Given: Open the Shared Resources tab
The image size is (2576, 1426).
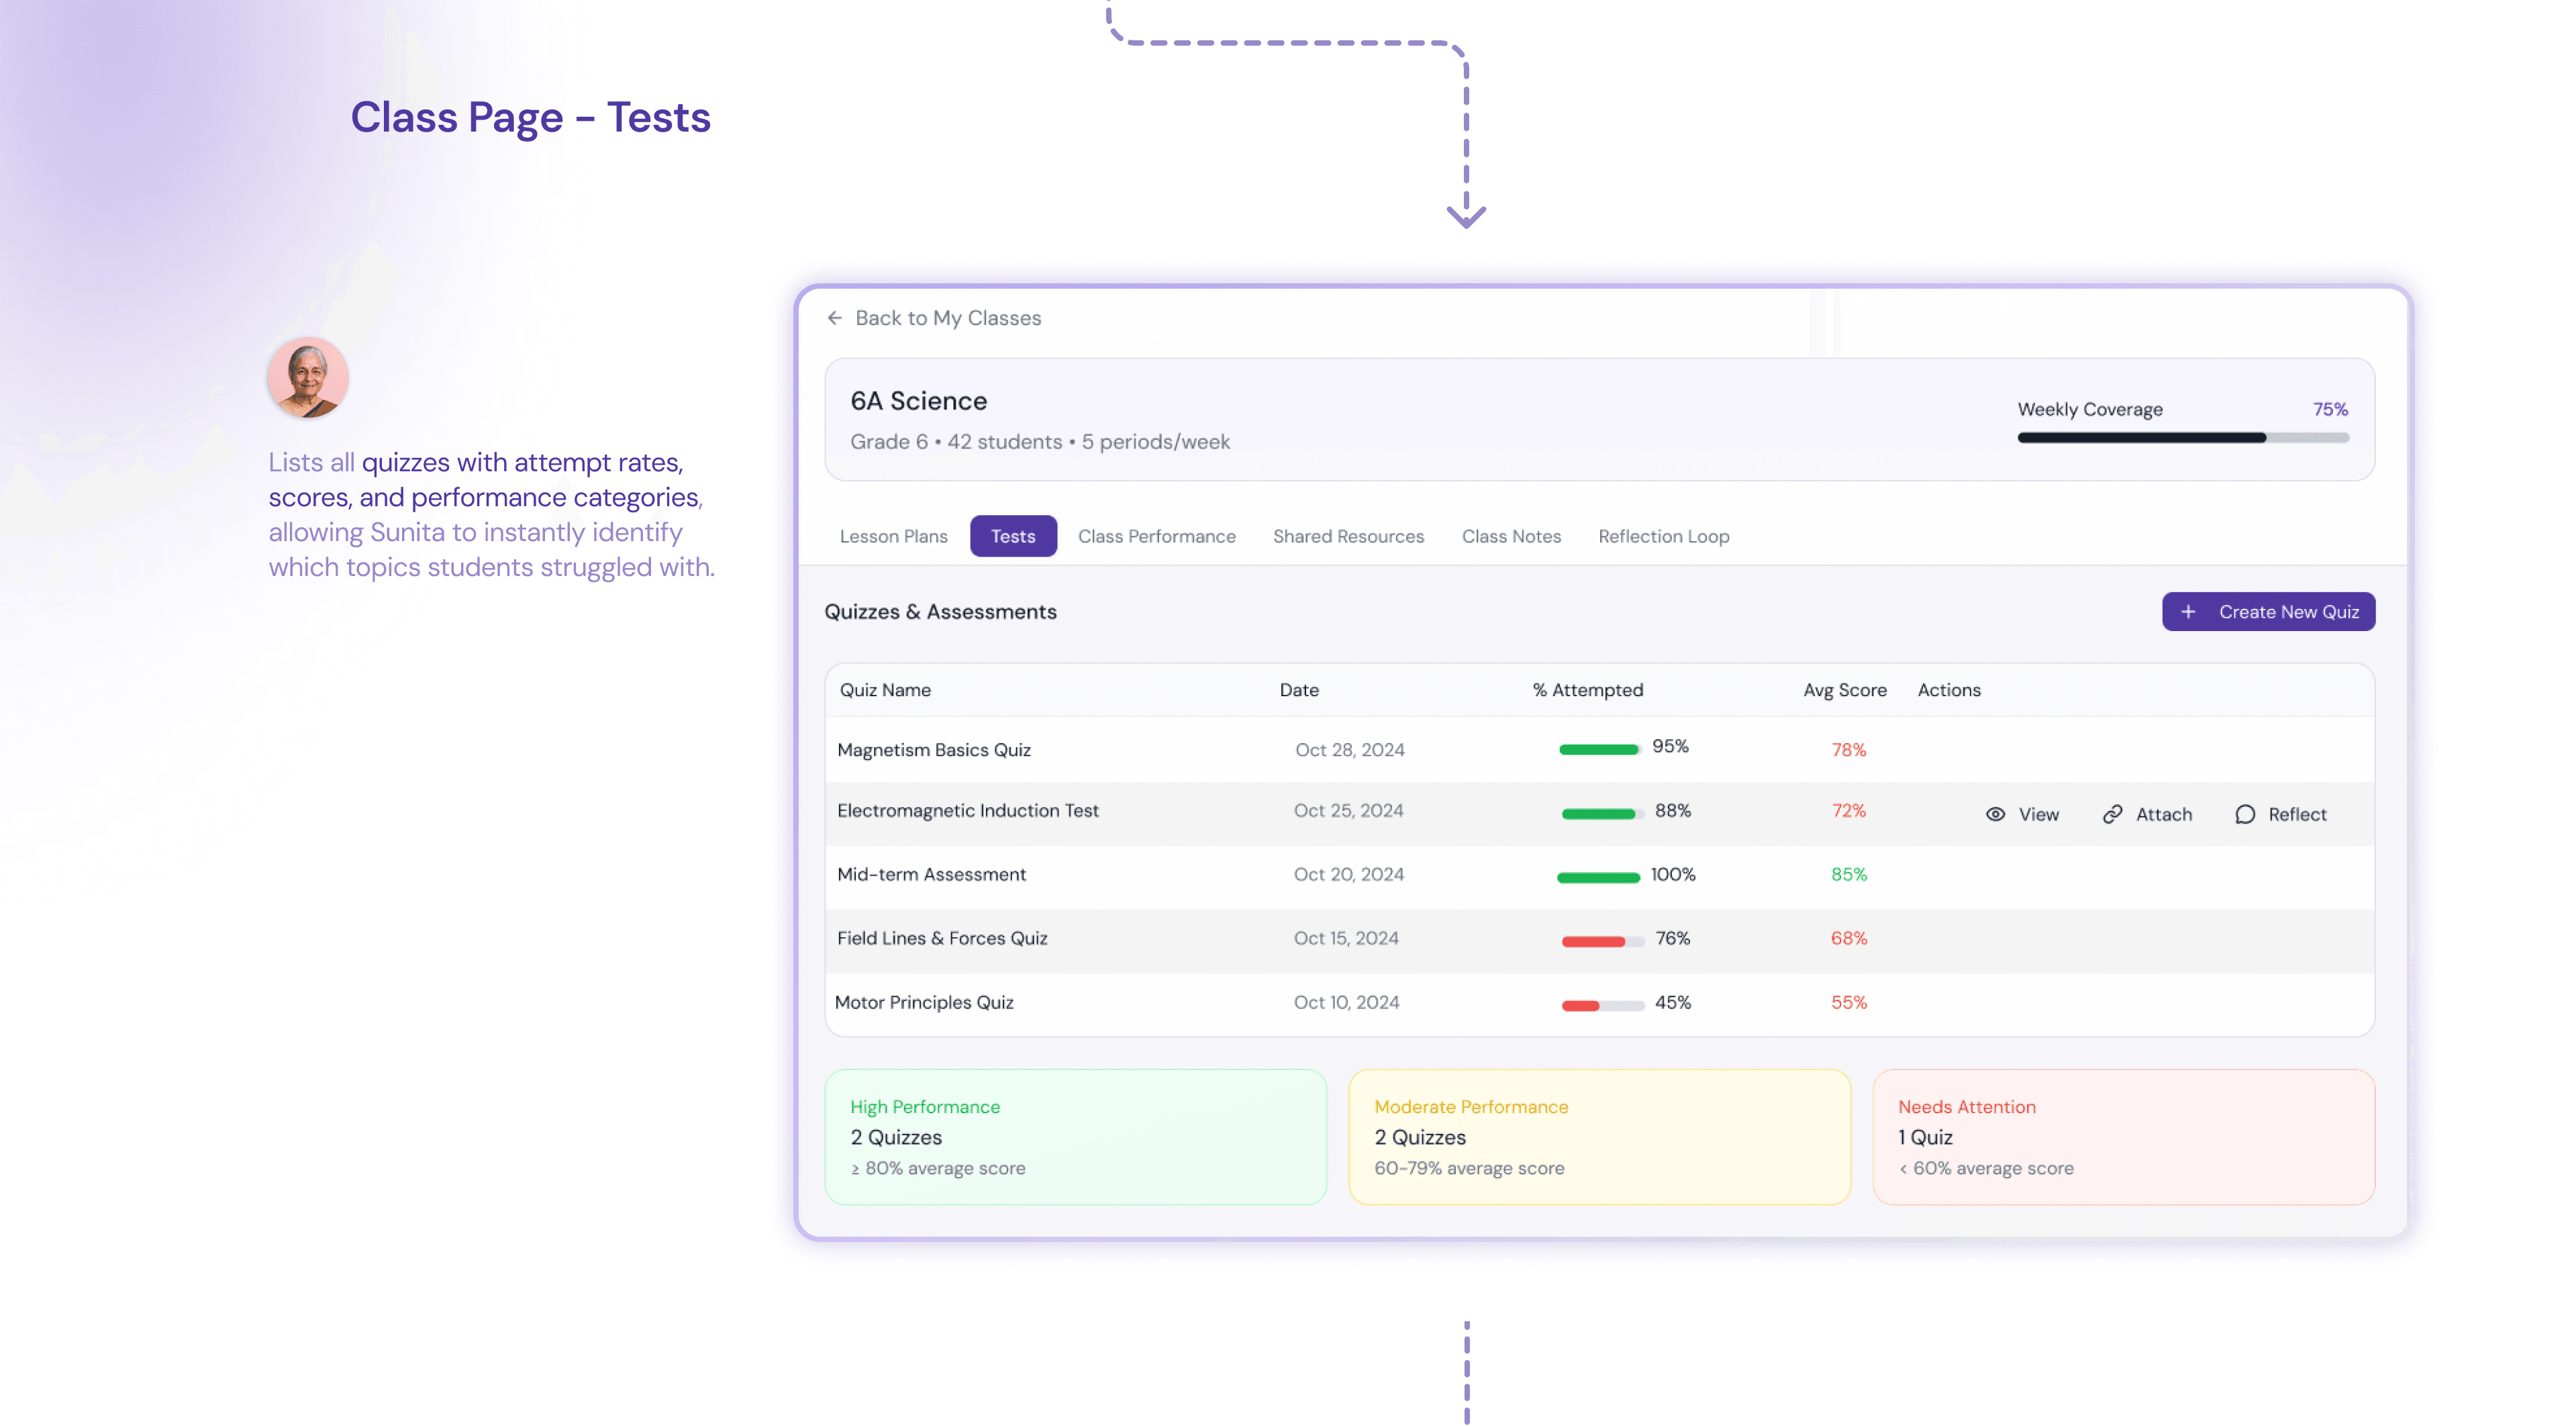Looking at the screenshot, I should [1348, 536].
